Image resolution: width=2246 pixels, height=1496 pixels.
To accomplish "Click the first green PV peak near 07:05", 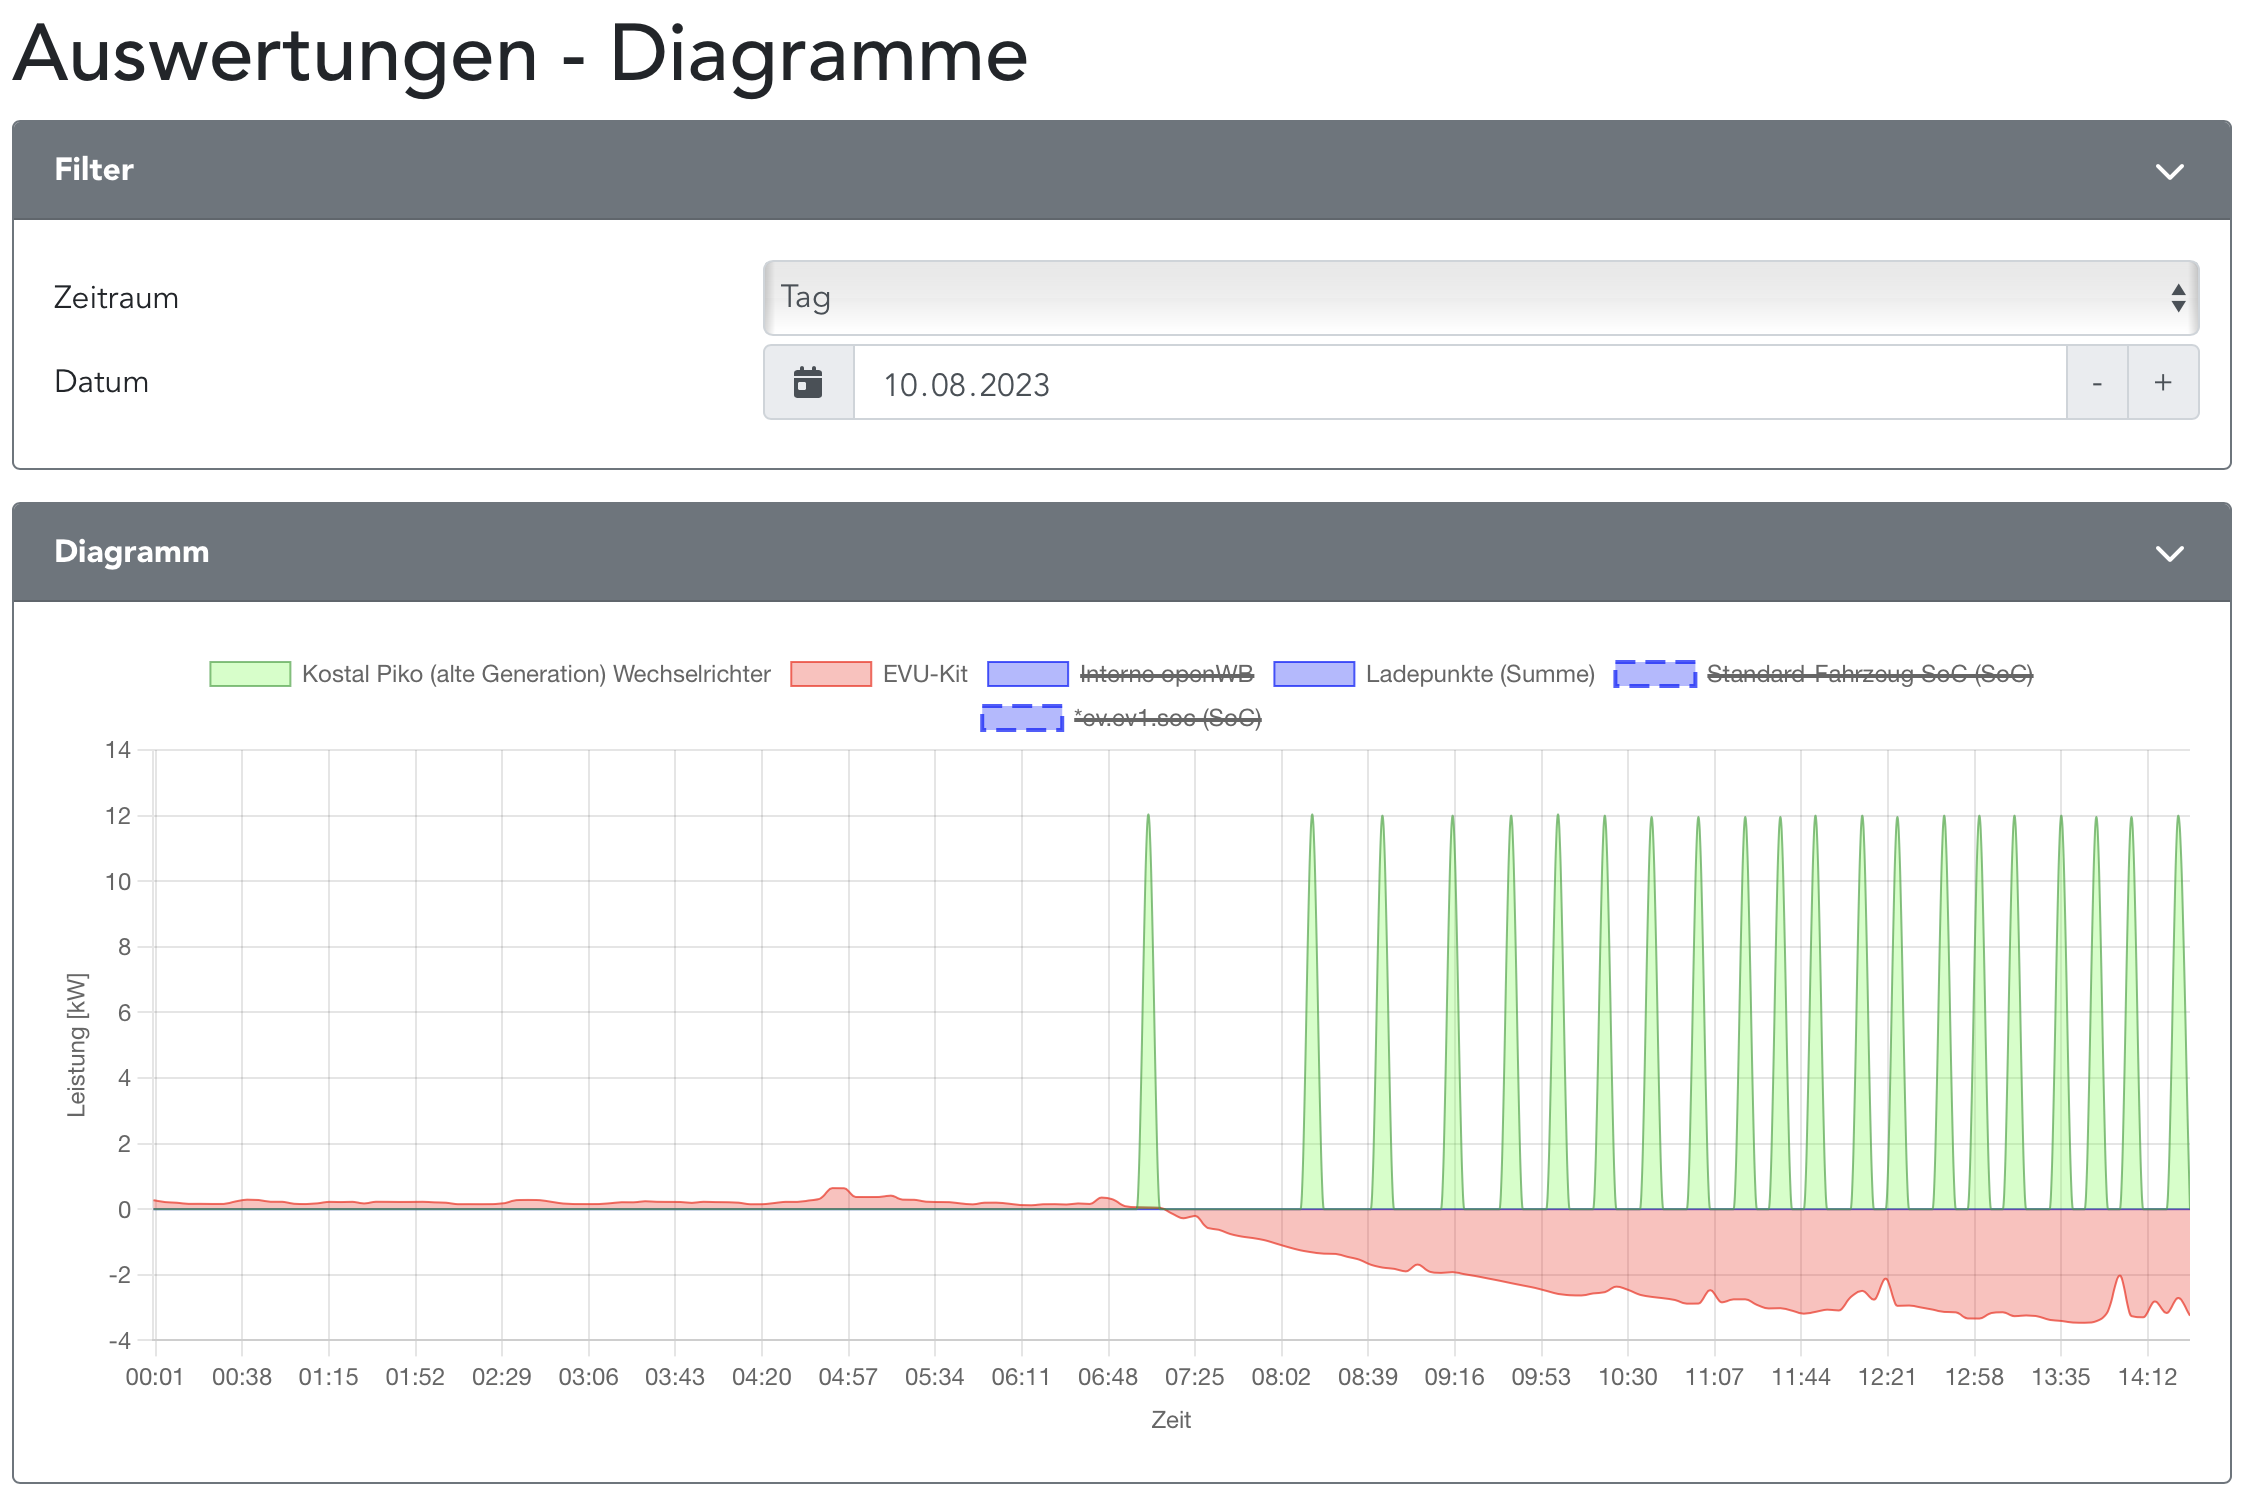I will pyautogui.click(x=1148, y=820).
